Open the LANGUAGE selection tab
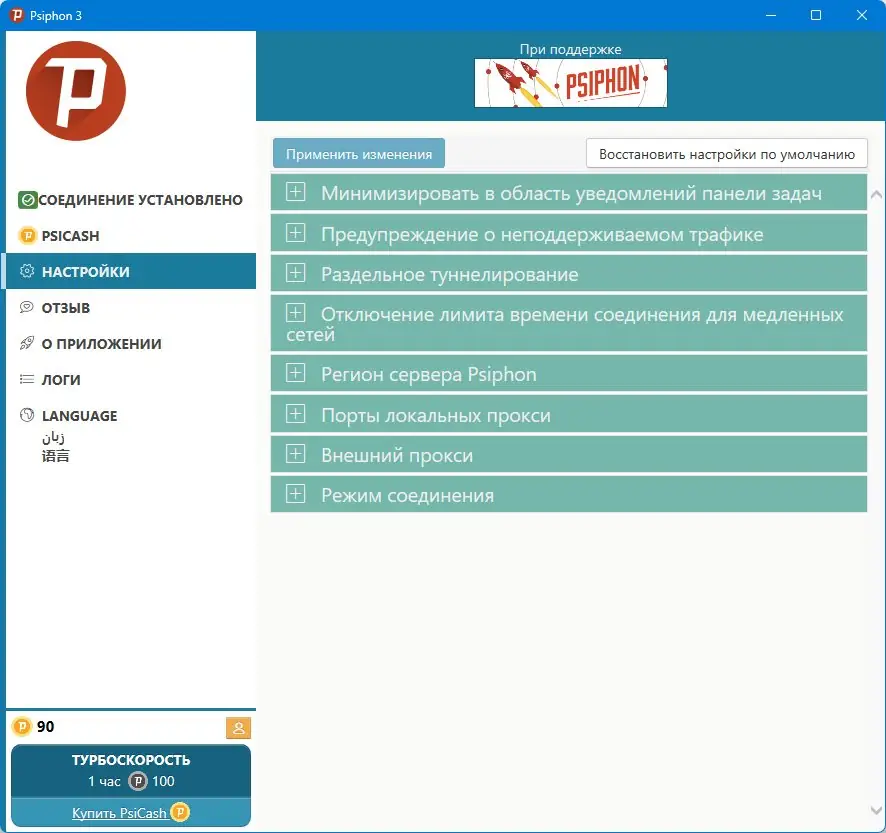The height and width of the screenshot is (833, 886). [x=131, y=435]
